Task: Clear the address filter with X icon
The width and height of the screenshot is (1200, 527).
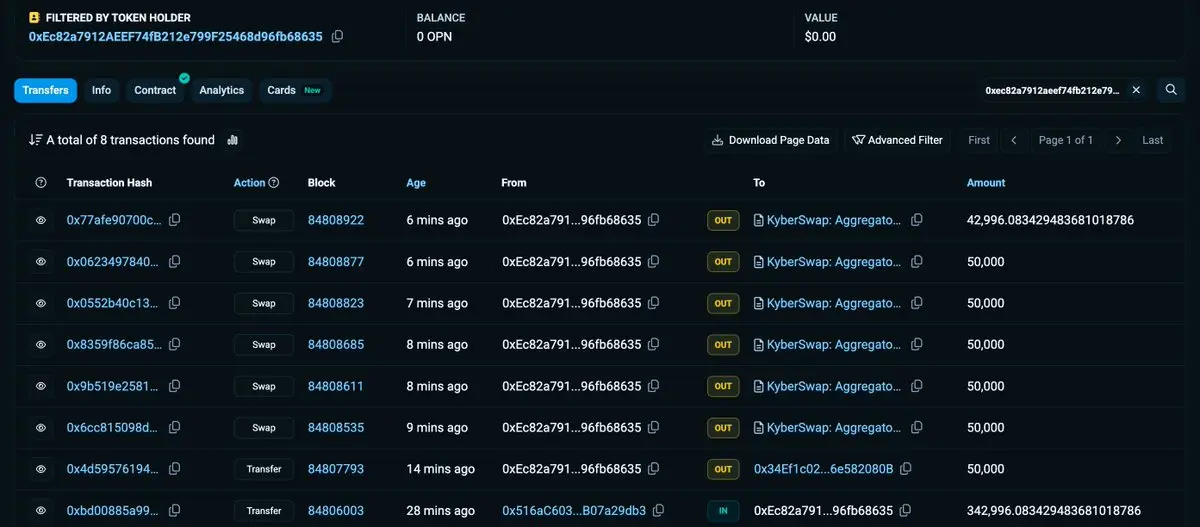Action: pos(1136,90)
